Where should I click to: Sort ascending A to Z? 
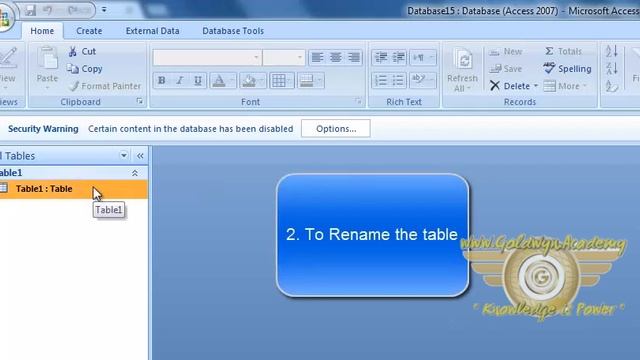pyautogui.click(x=611, y=51)
